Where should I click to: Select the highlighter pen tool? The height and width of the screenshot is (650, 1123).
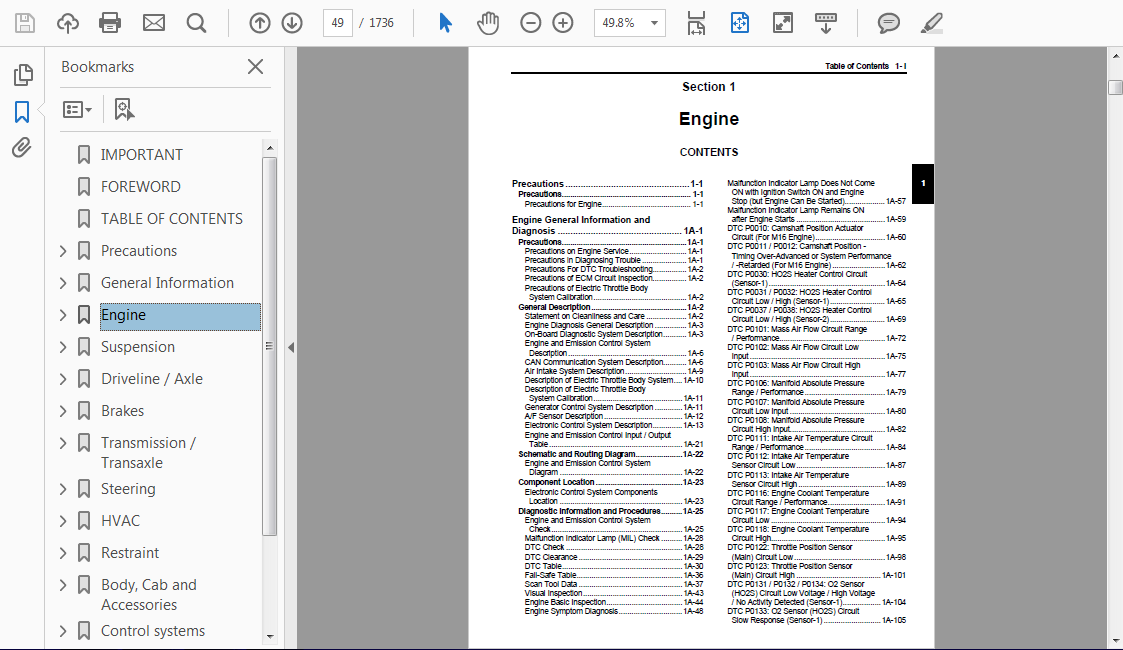[931, 23]
